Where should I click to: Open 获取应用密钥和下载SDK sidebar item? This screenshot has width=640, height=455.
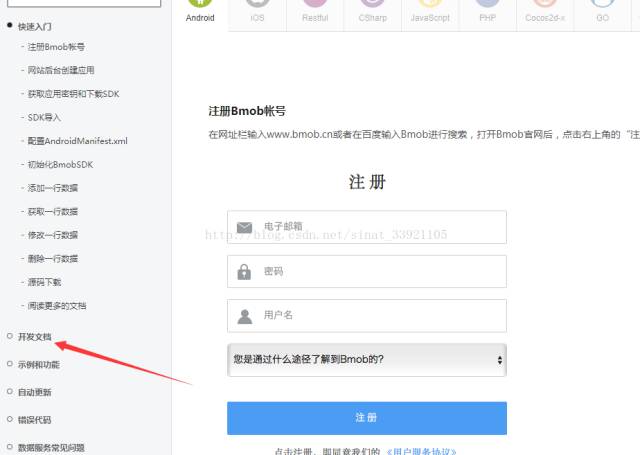(73, 94)
